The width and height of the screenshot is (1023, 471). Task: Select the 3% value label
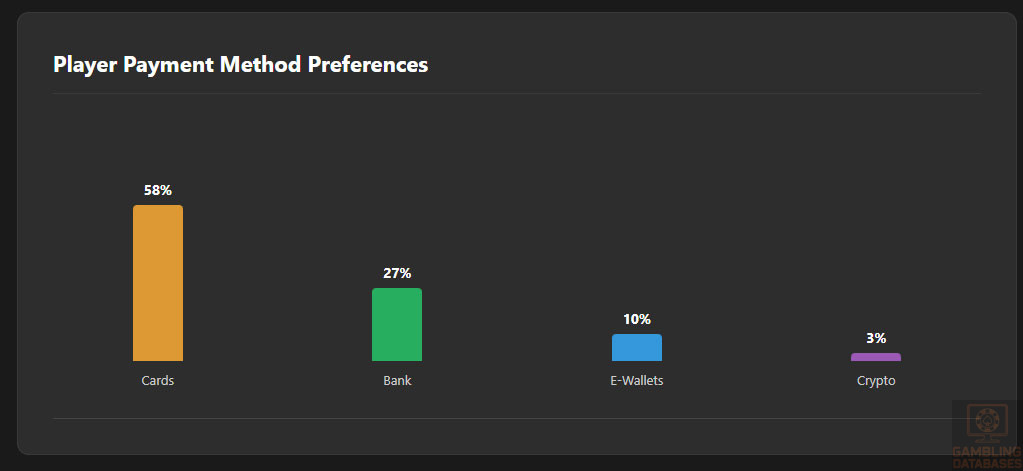(876, 338)
